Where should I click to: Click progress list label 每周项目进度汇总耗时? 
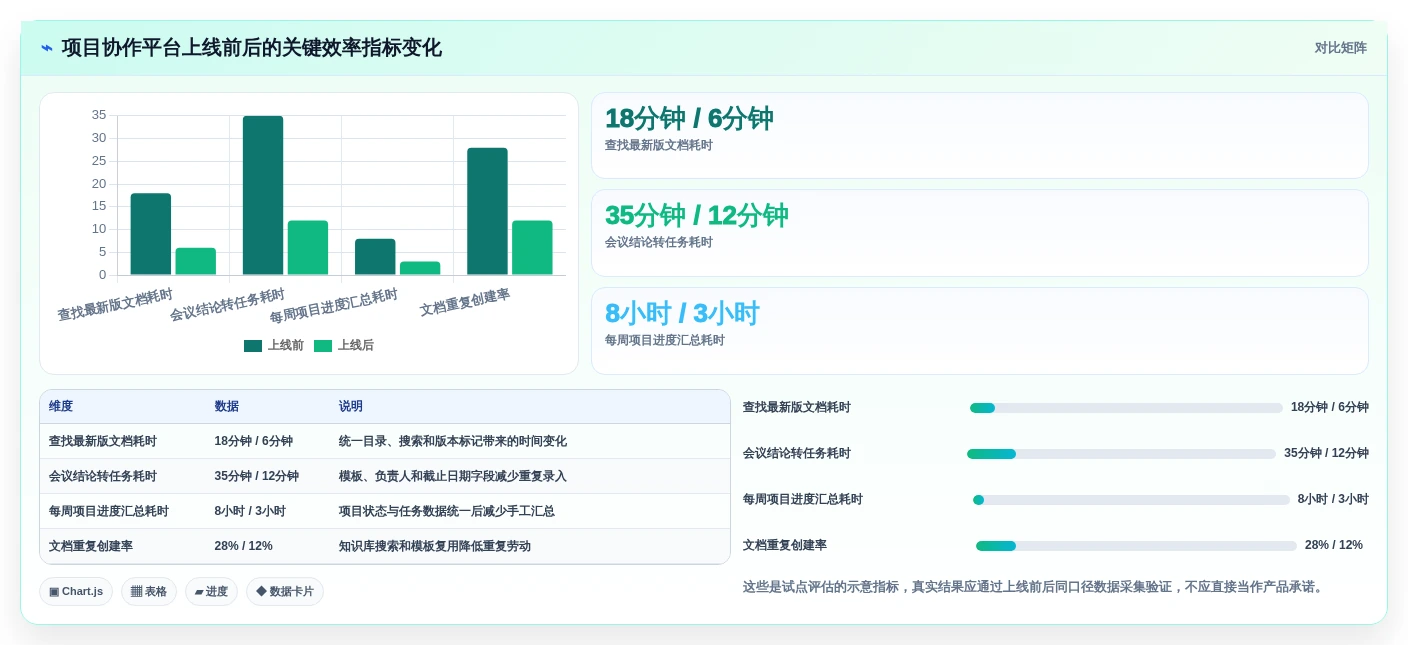tap(803, 500)
